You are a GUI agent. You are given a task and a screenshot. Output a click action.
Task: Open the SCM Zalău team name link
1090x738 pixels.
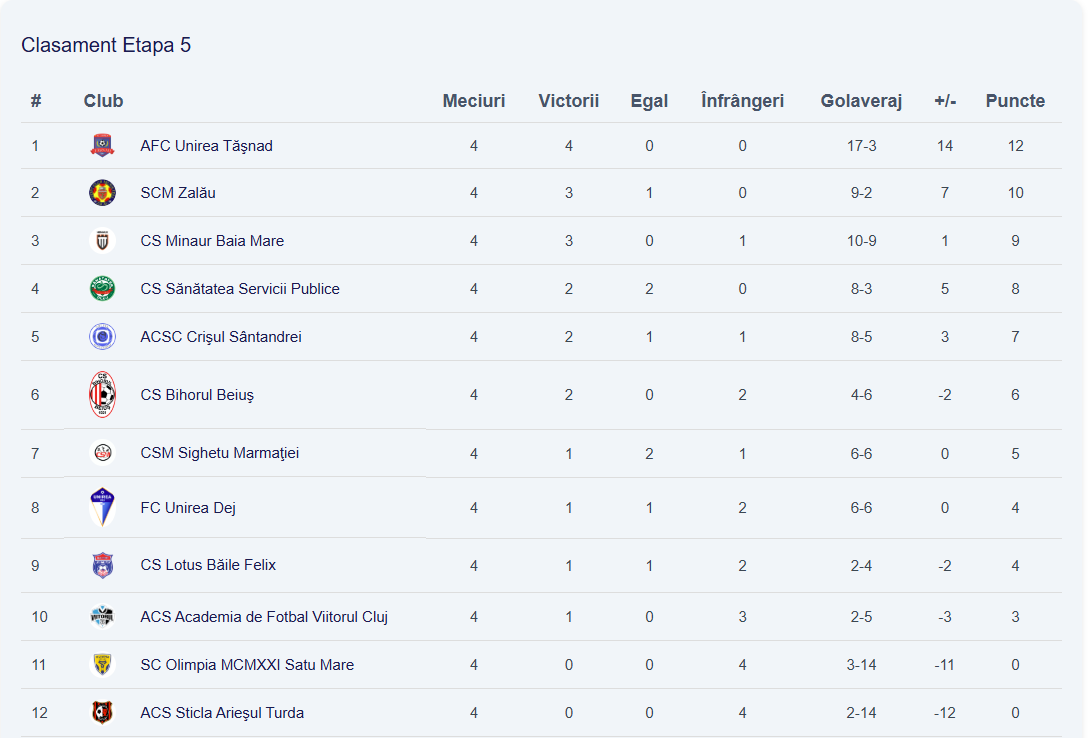[x=178, y=193]
